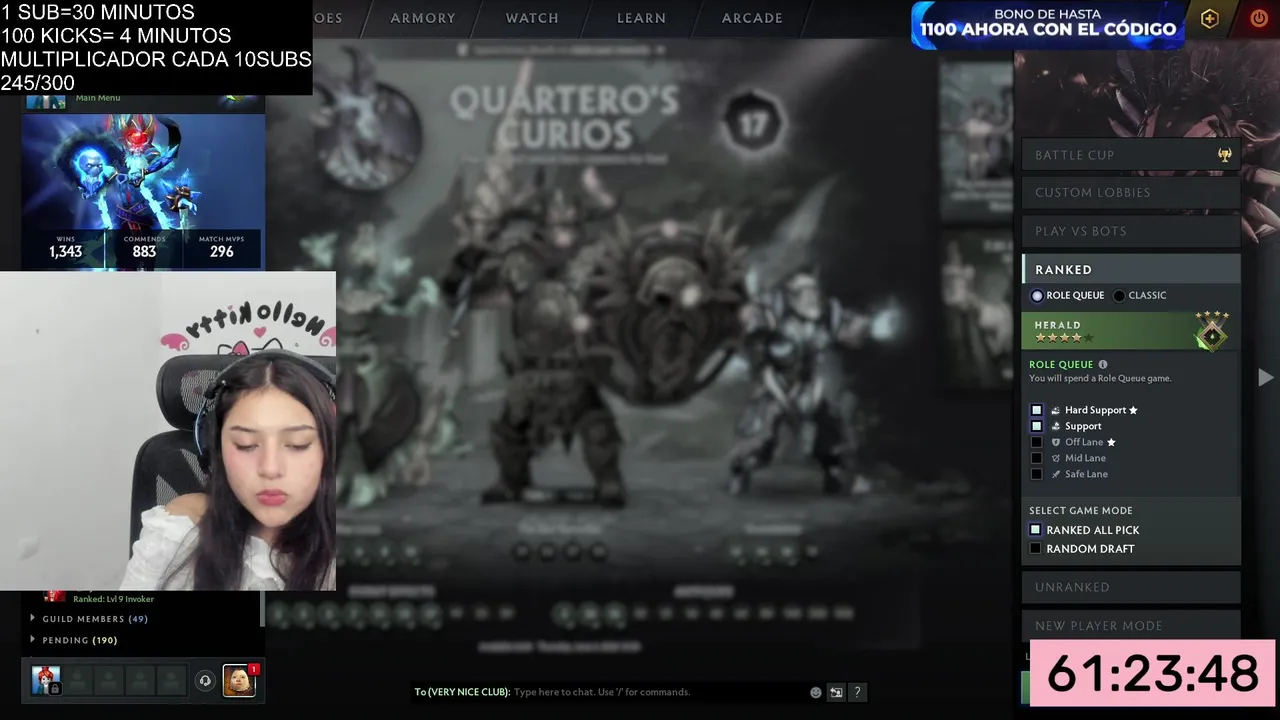Click the Hard Support role icon
The width and height of the screenshot is (1280, 720).
pyautogui.click(x=1055, y=410)
